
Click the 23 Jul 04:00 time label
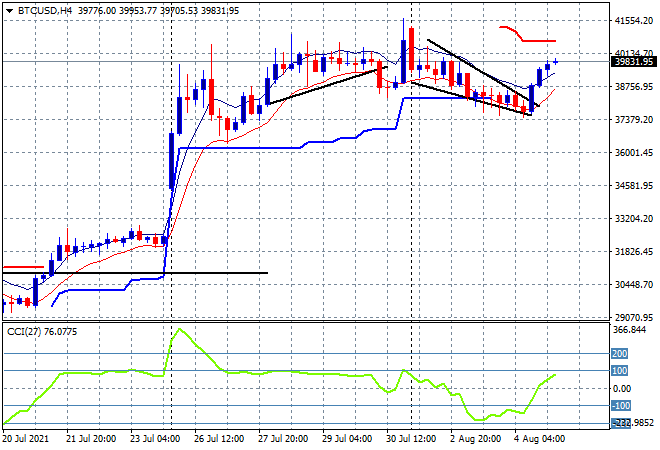(x=155, y=439)
